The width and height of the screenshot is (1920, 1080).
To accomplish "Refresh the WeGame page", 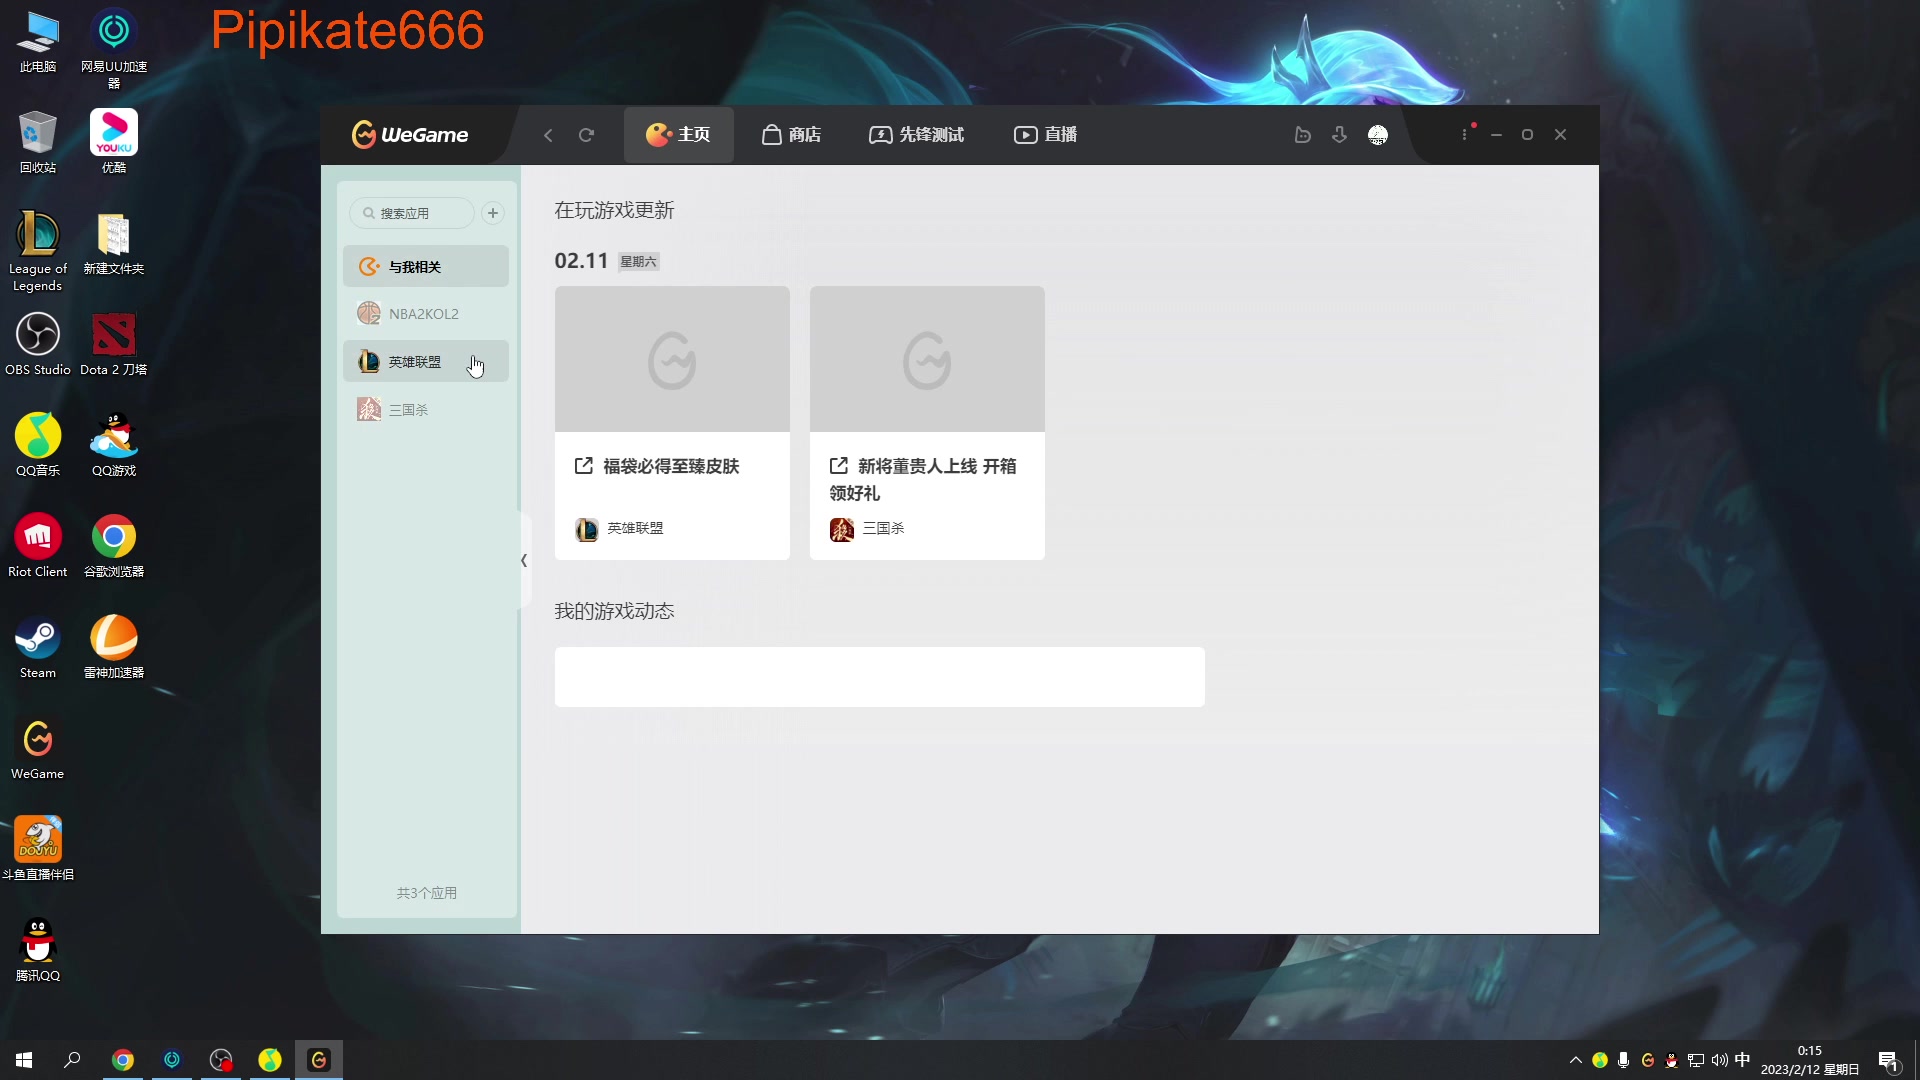I will 587,135.
